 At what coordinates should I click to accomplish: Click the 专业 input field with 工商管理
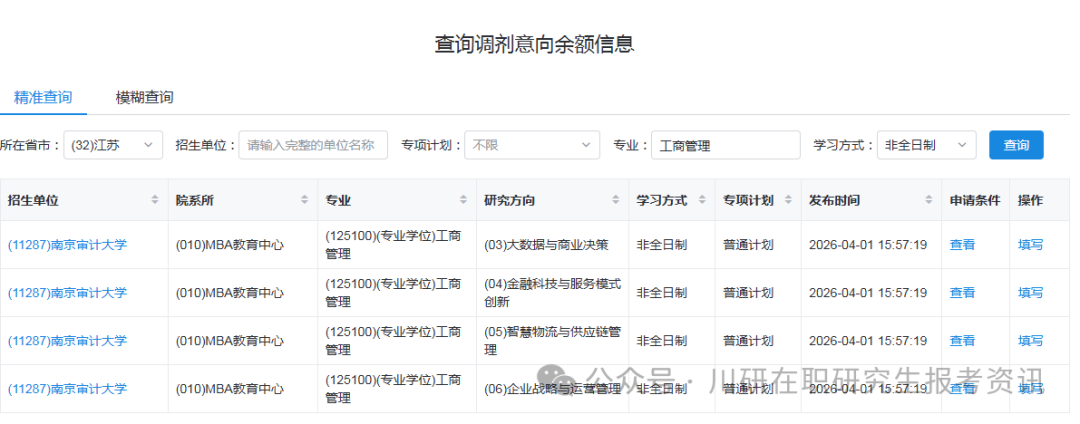(725, 145)
